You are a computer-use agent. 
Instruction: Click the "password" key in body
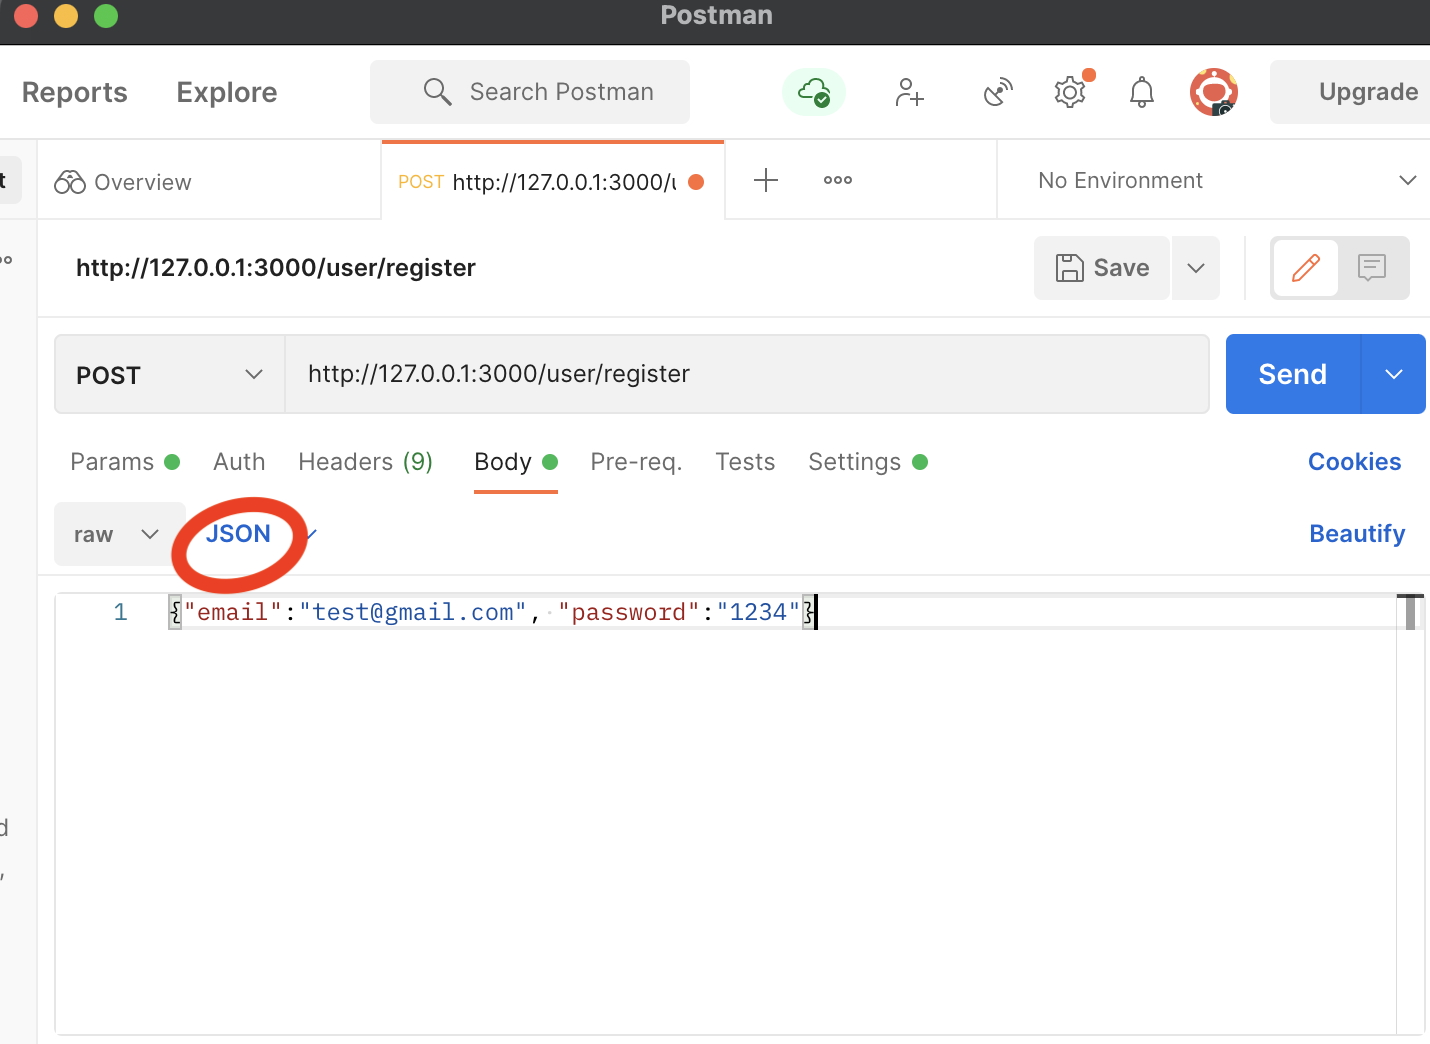point(629,612)
